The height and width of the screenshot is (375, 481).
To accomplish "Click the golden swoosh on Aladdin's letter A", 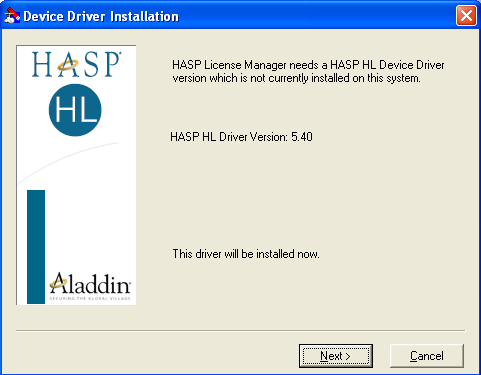I will pos(58,284).
